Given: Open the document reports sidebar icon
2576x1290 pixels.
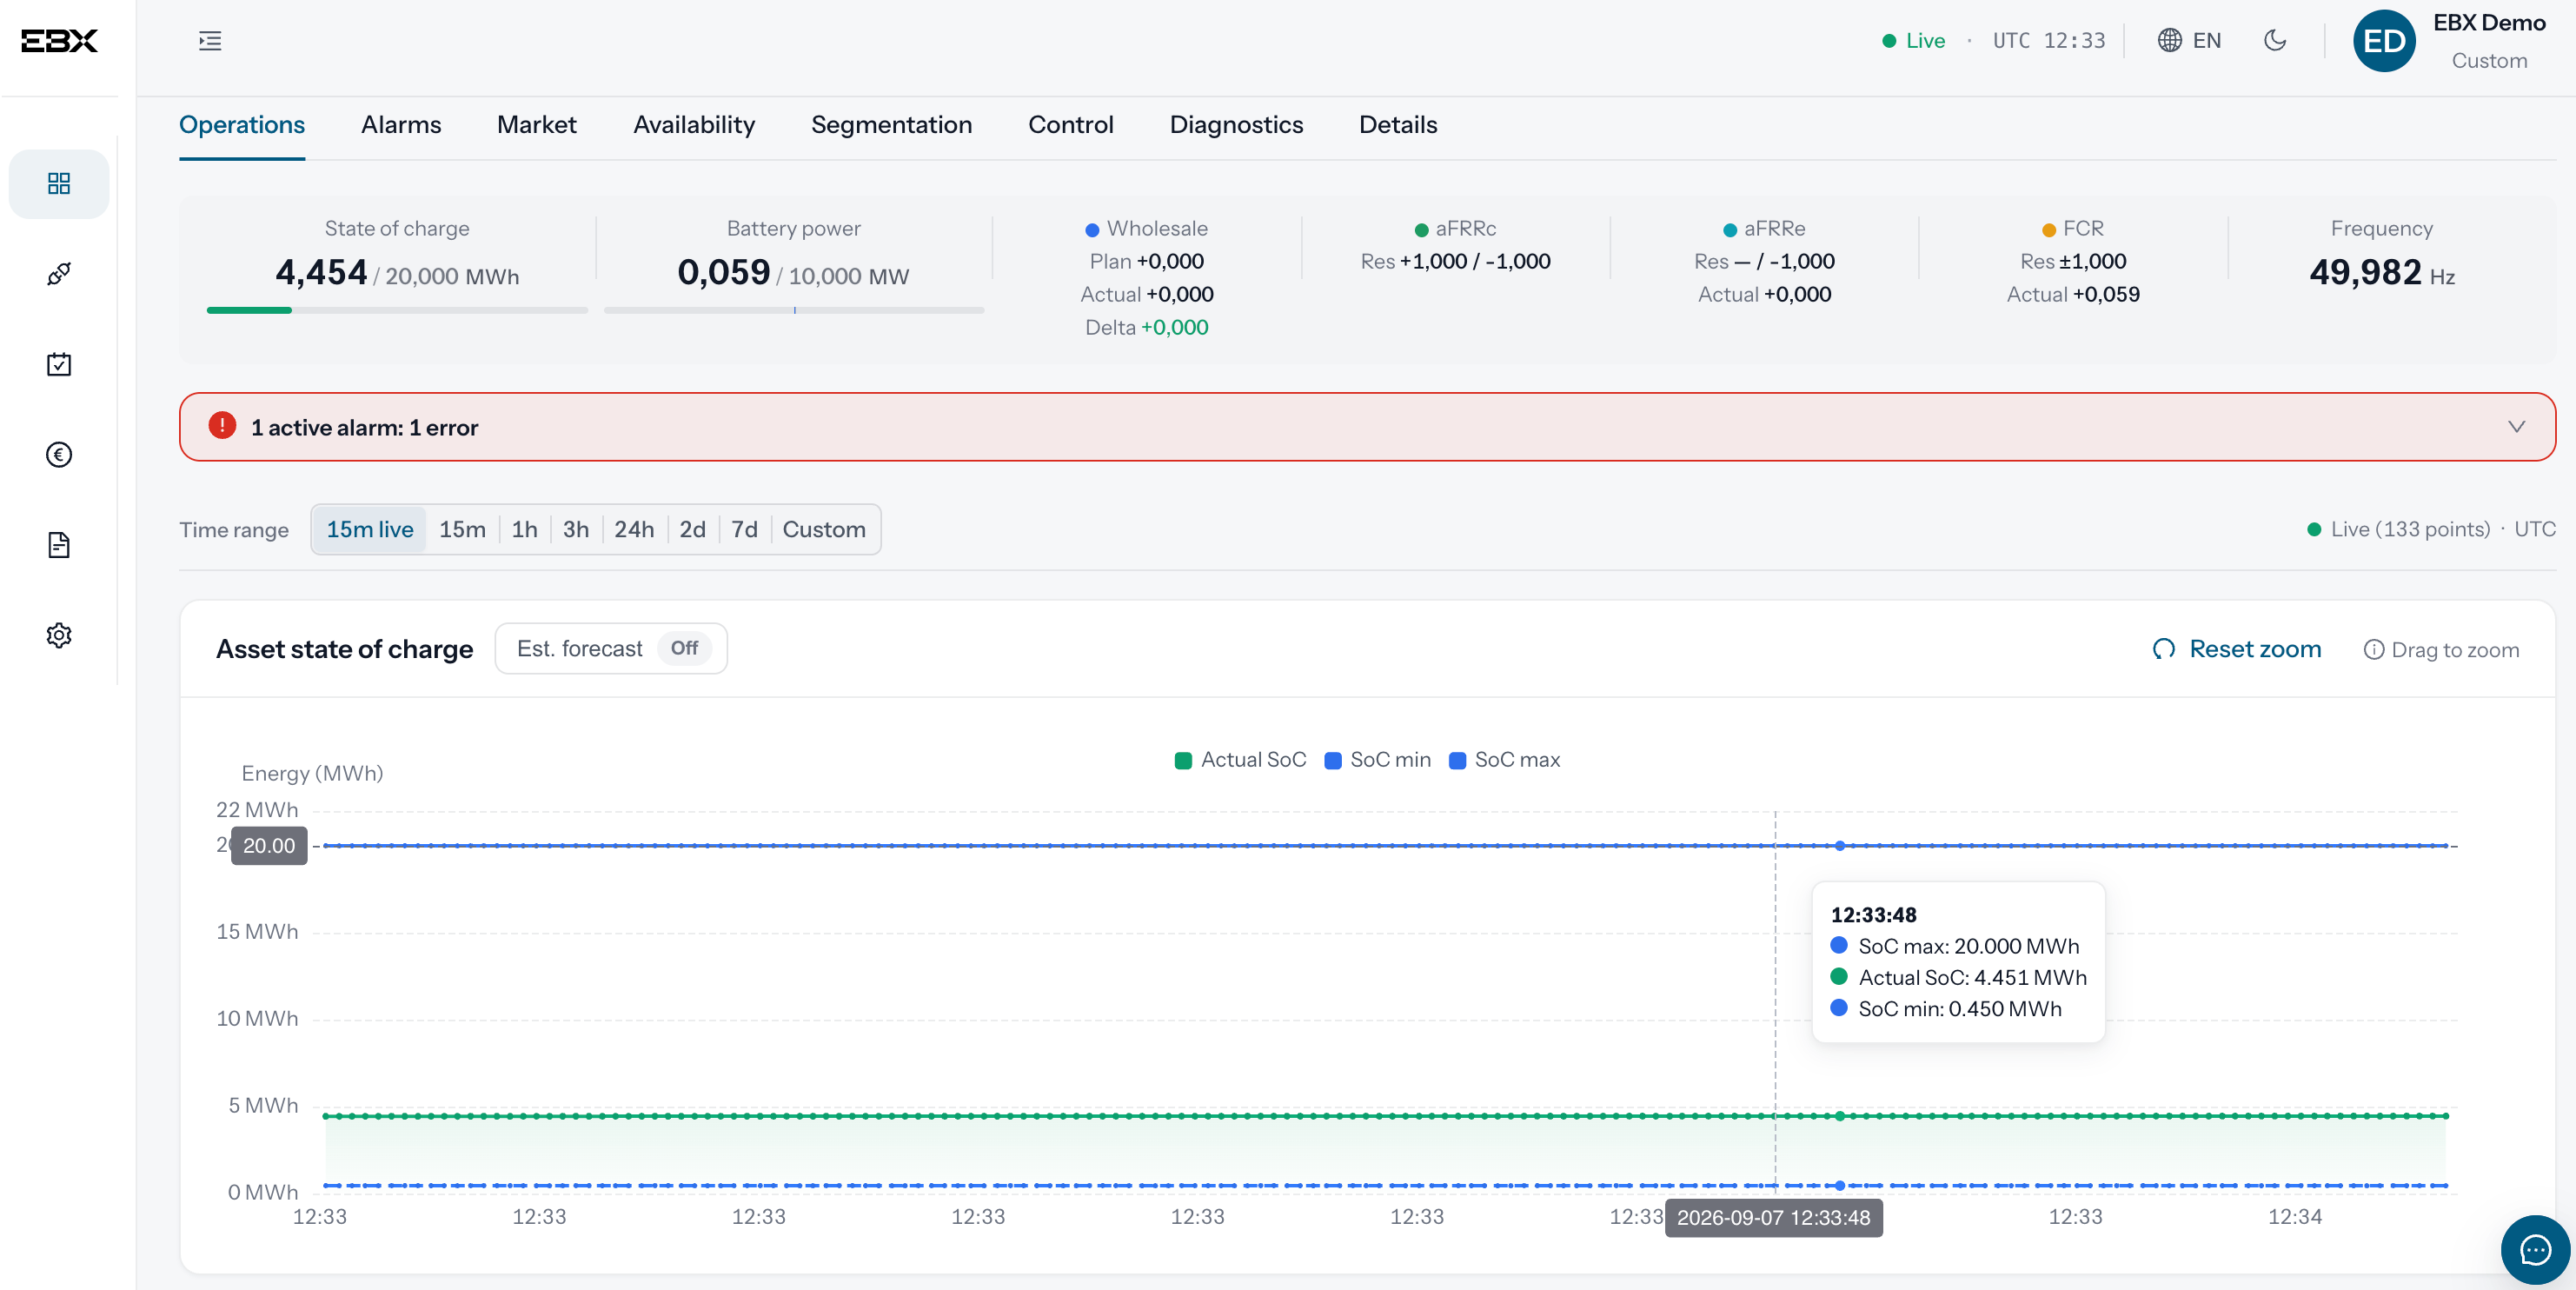Looking at the screenshot, I should coord(59,545).
